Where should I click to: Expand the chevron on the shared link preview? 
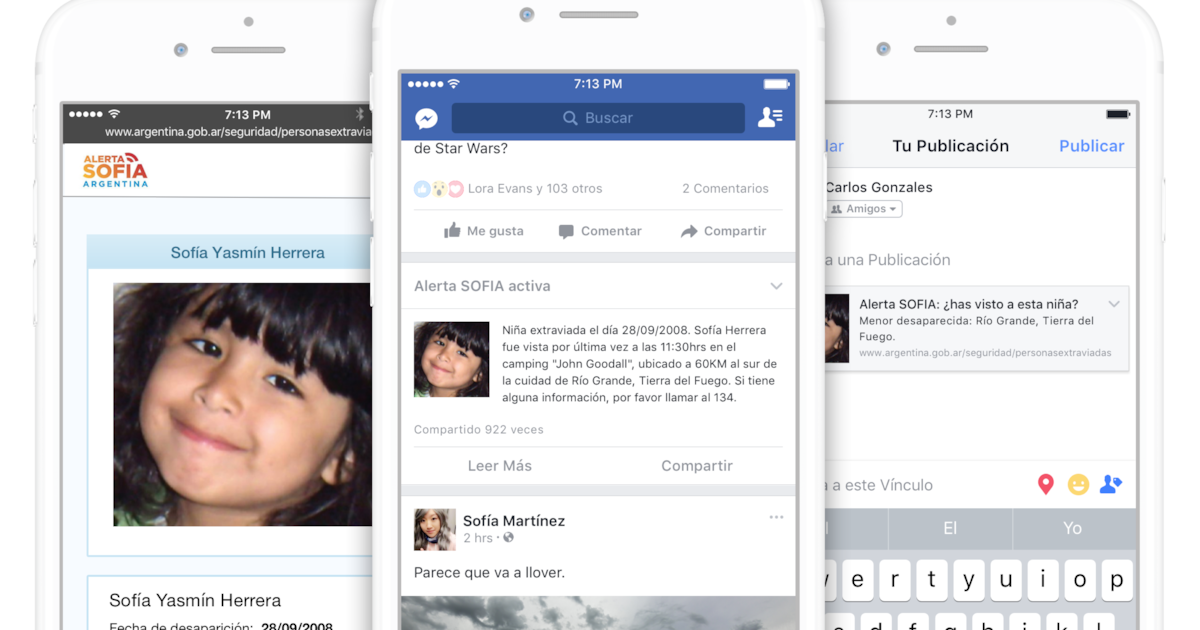tap(1114, 304)
